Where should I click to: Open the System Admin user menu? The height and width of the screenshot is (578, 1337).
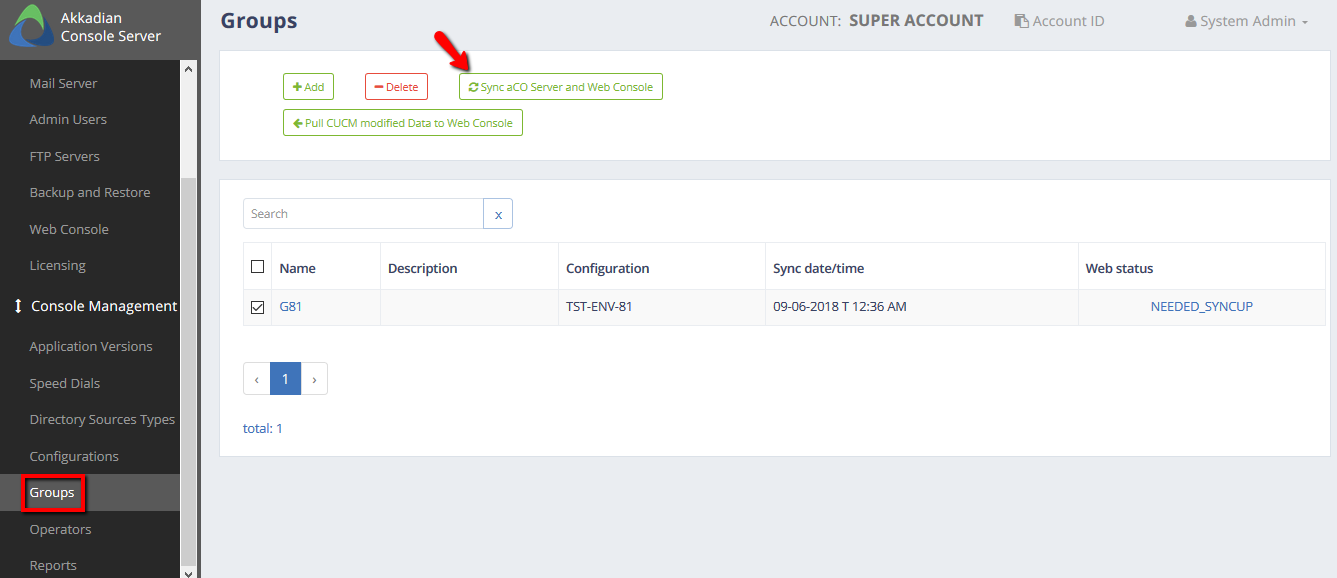[x=1246, y=21]
